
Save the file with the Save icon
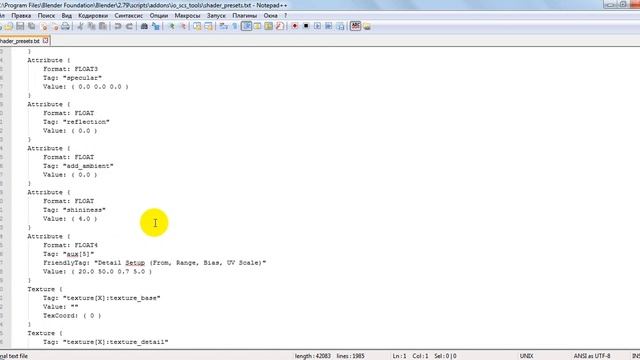click(20, 27)
